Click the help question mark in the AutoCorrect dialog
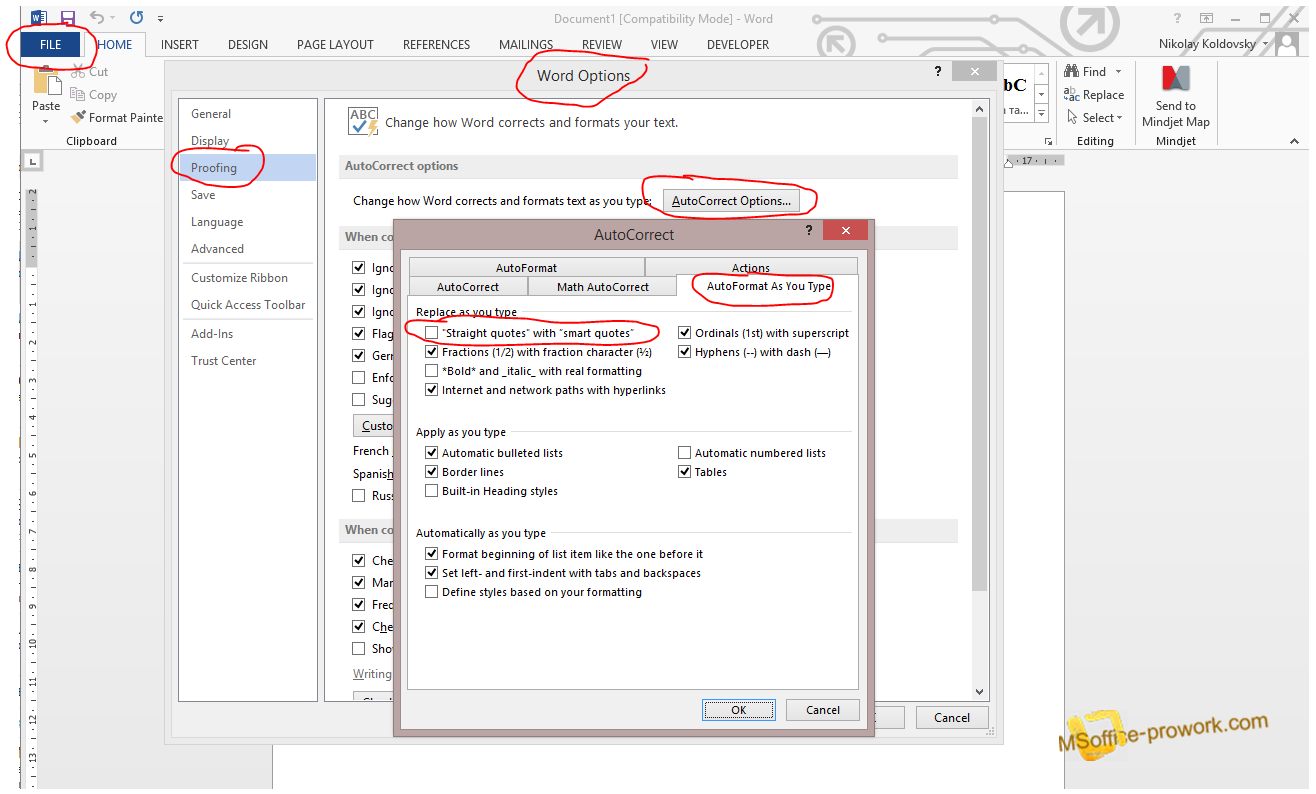This screenshot has height=794, width=1316. [x=809, y=231]
